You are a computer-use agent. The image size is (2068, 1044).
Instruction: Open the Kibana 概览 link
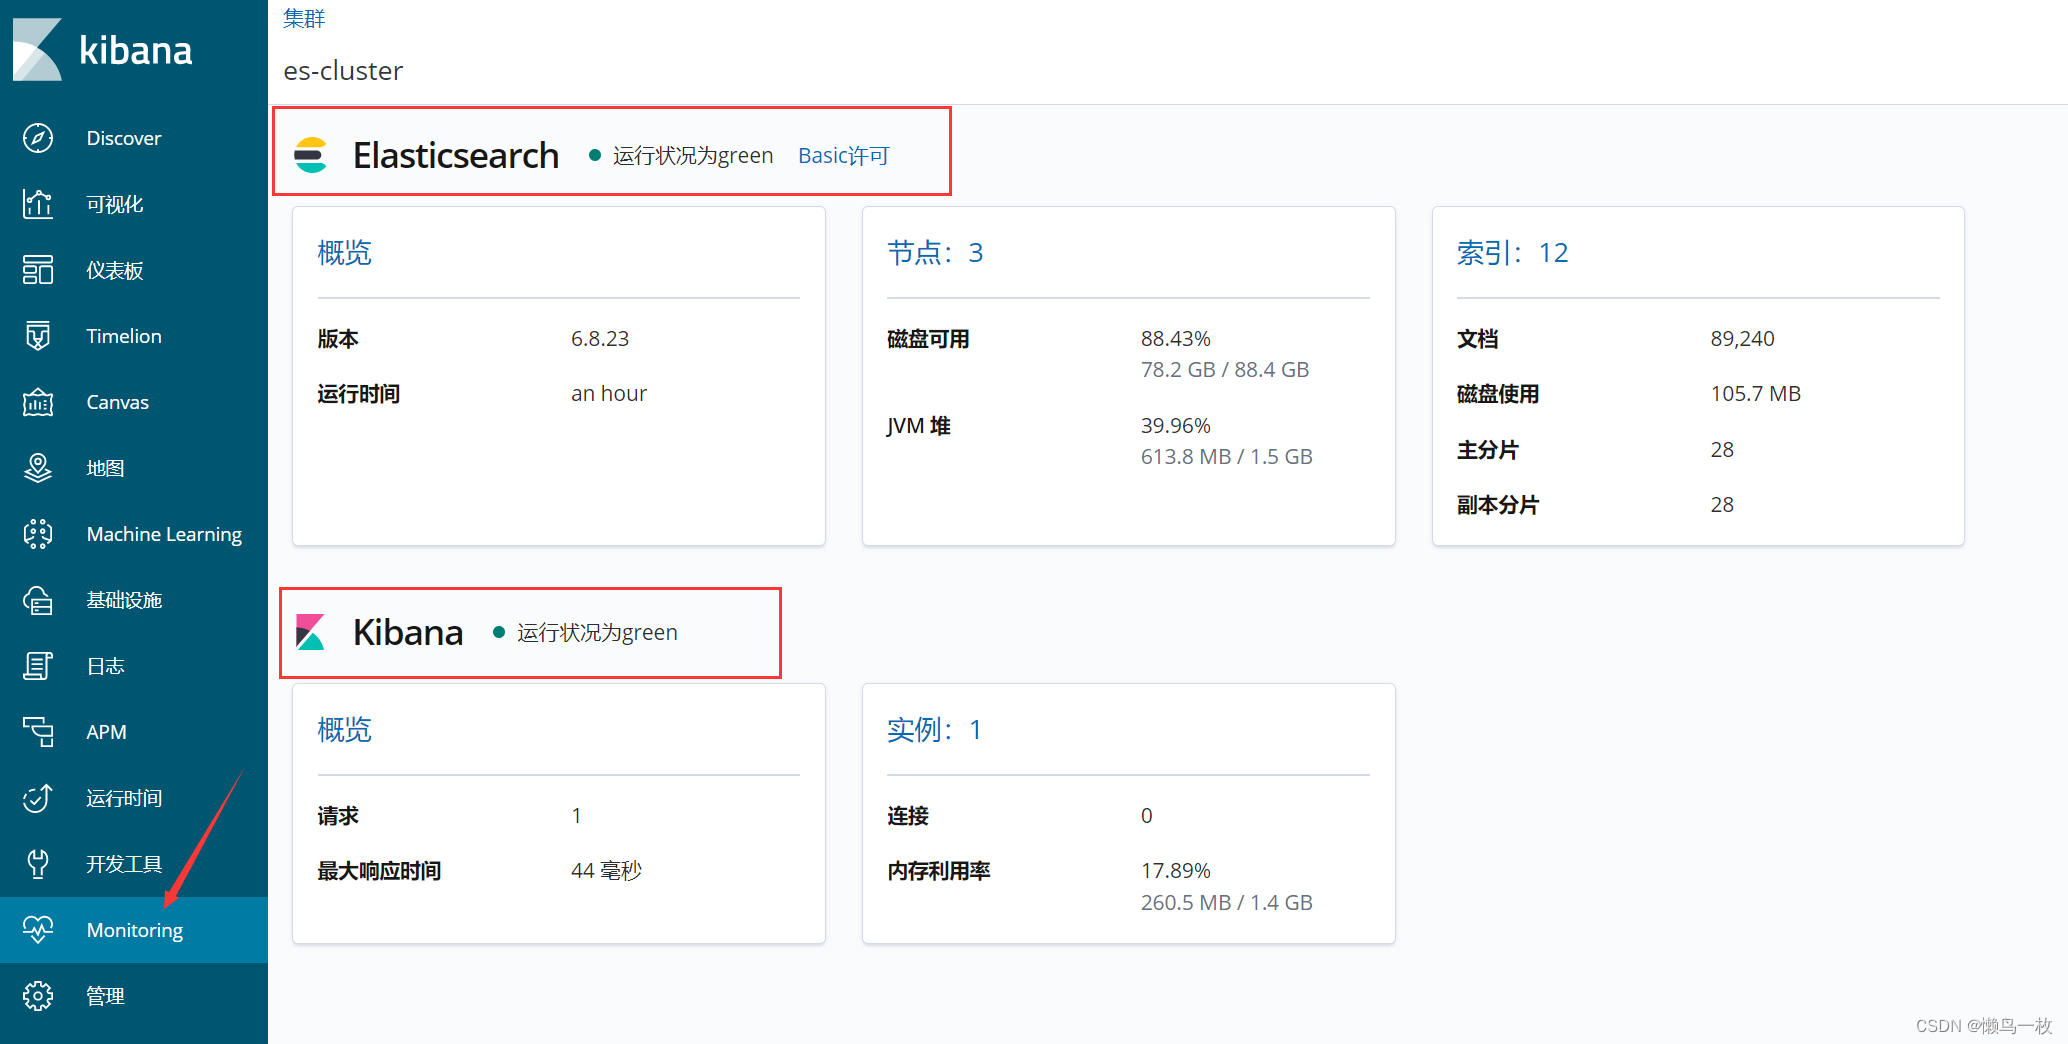[344, 729]
